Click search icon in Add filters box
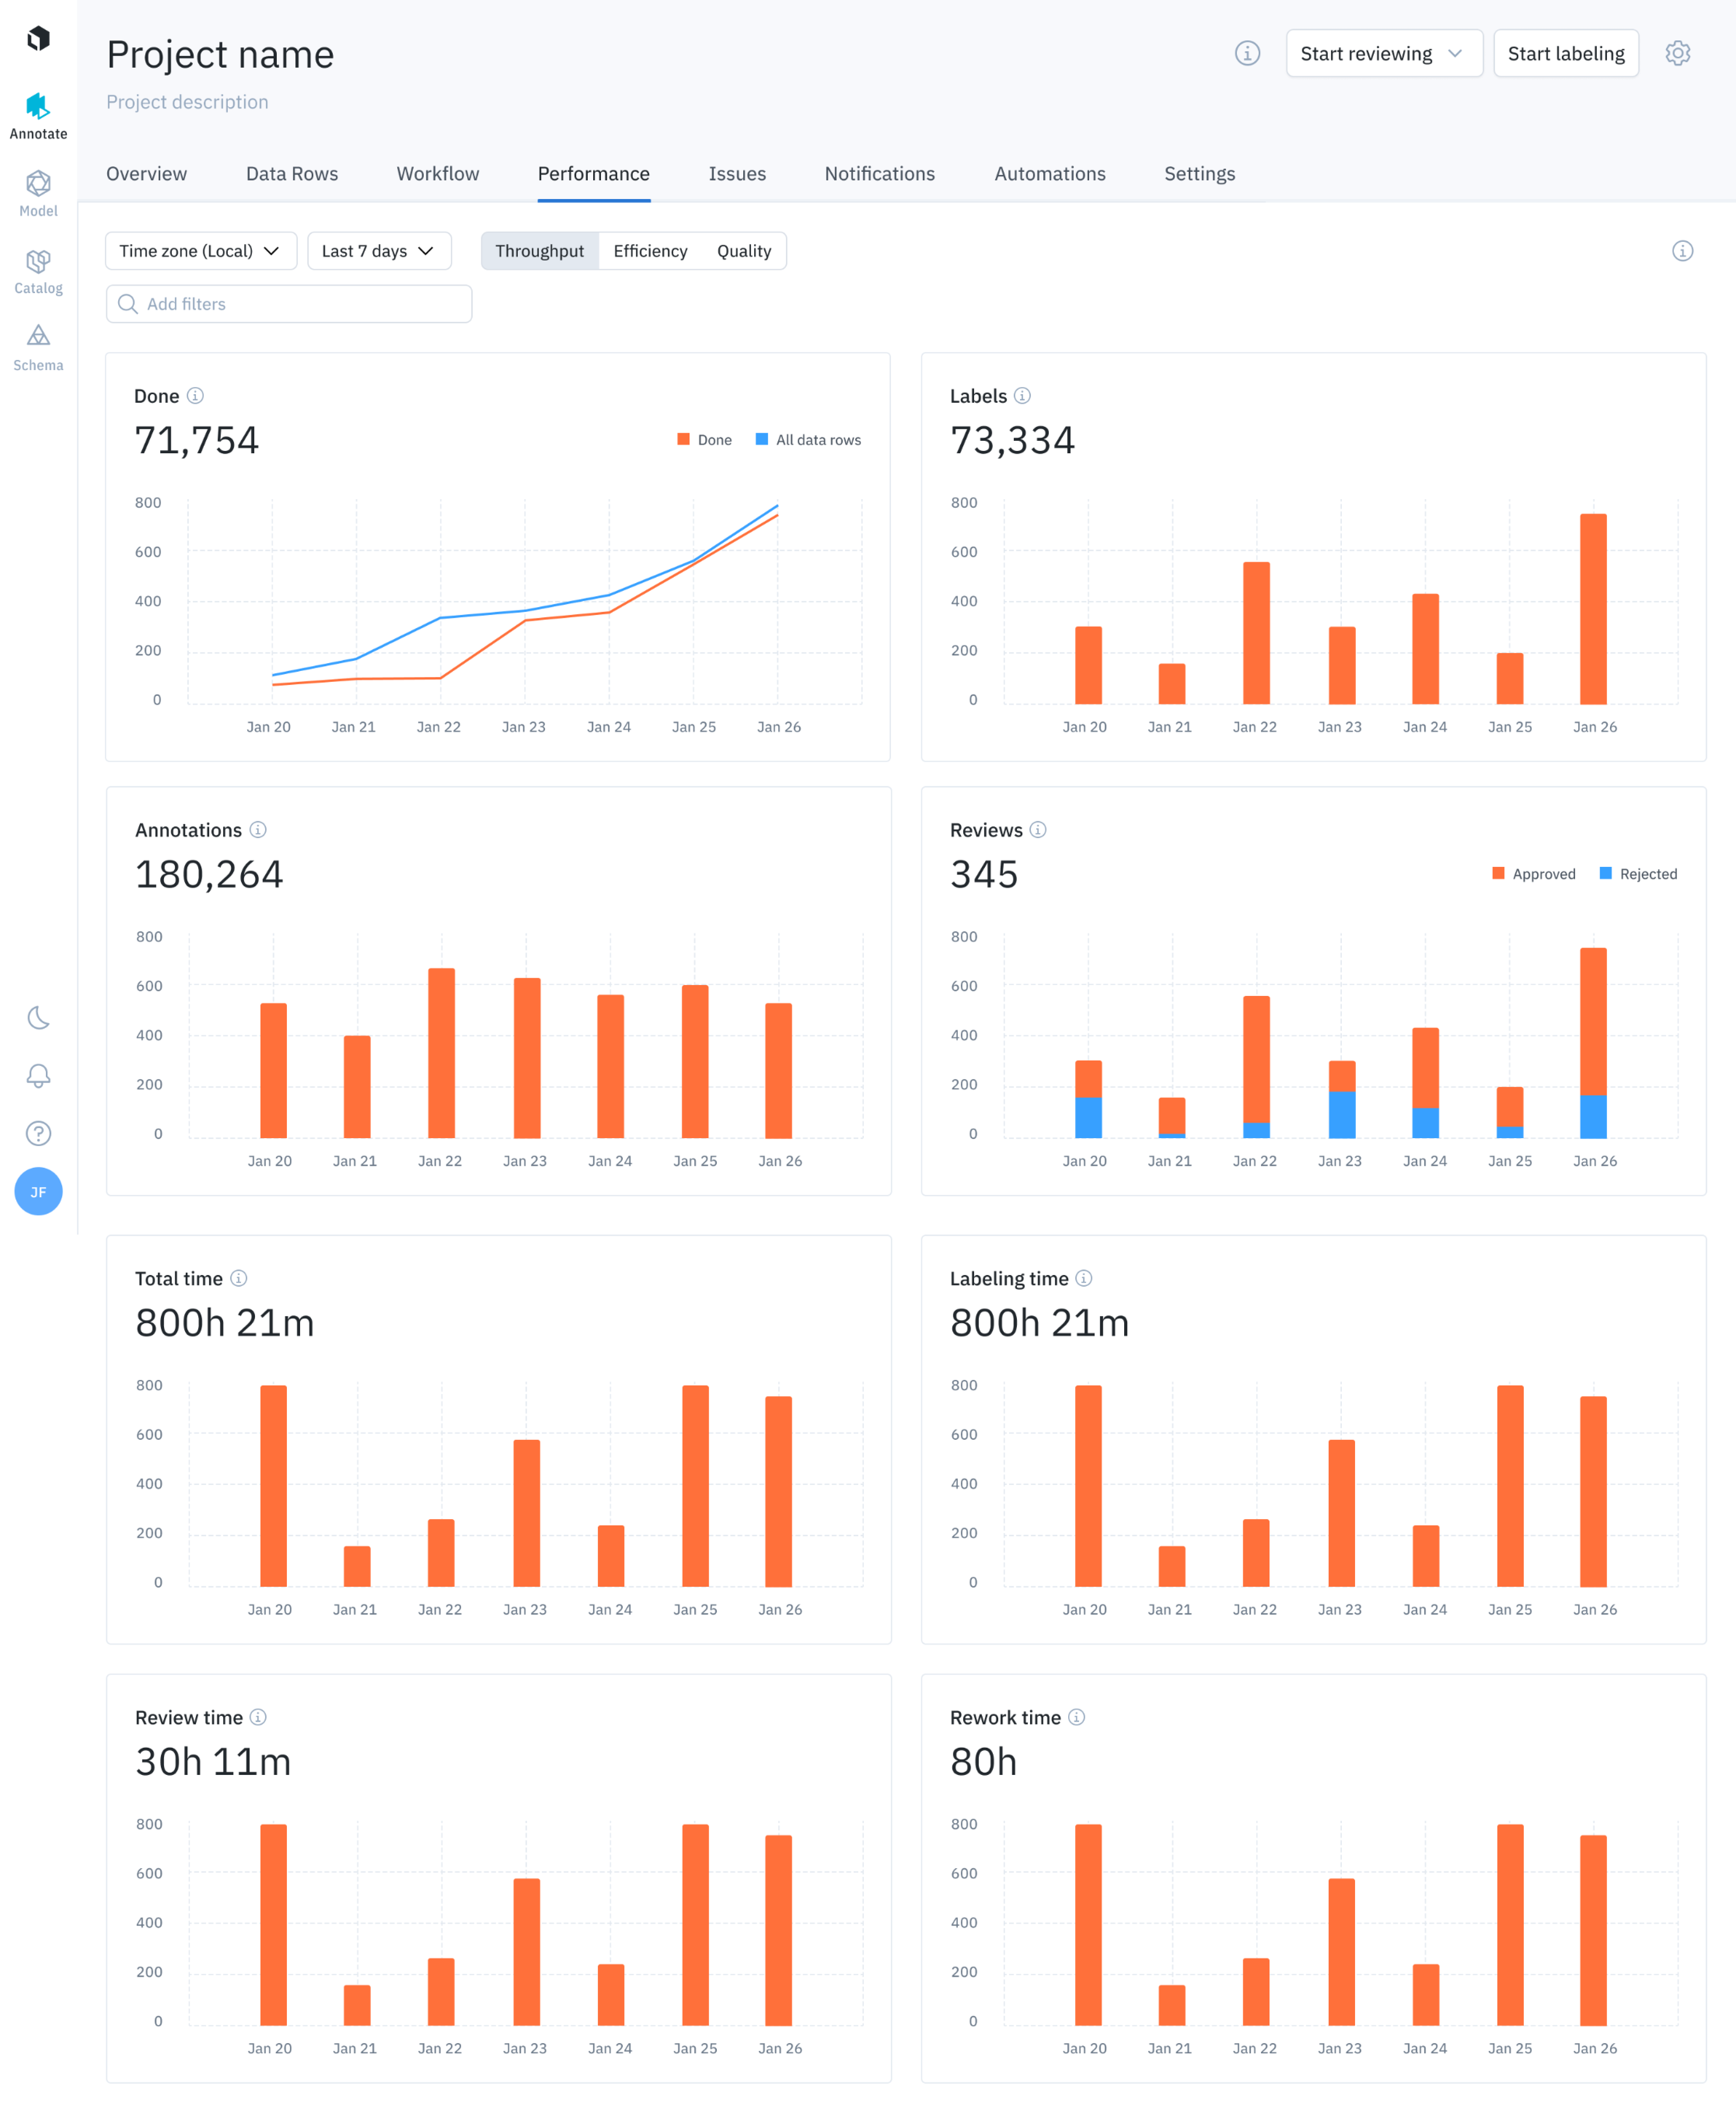The width and height of the screenshot is (1736, 2103). click(x=128, y=304)
